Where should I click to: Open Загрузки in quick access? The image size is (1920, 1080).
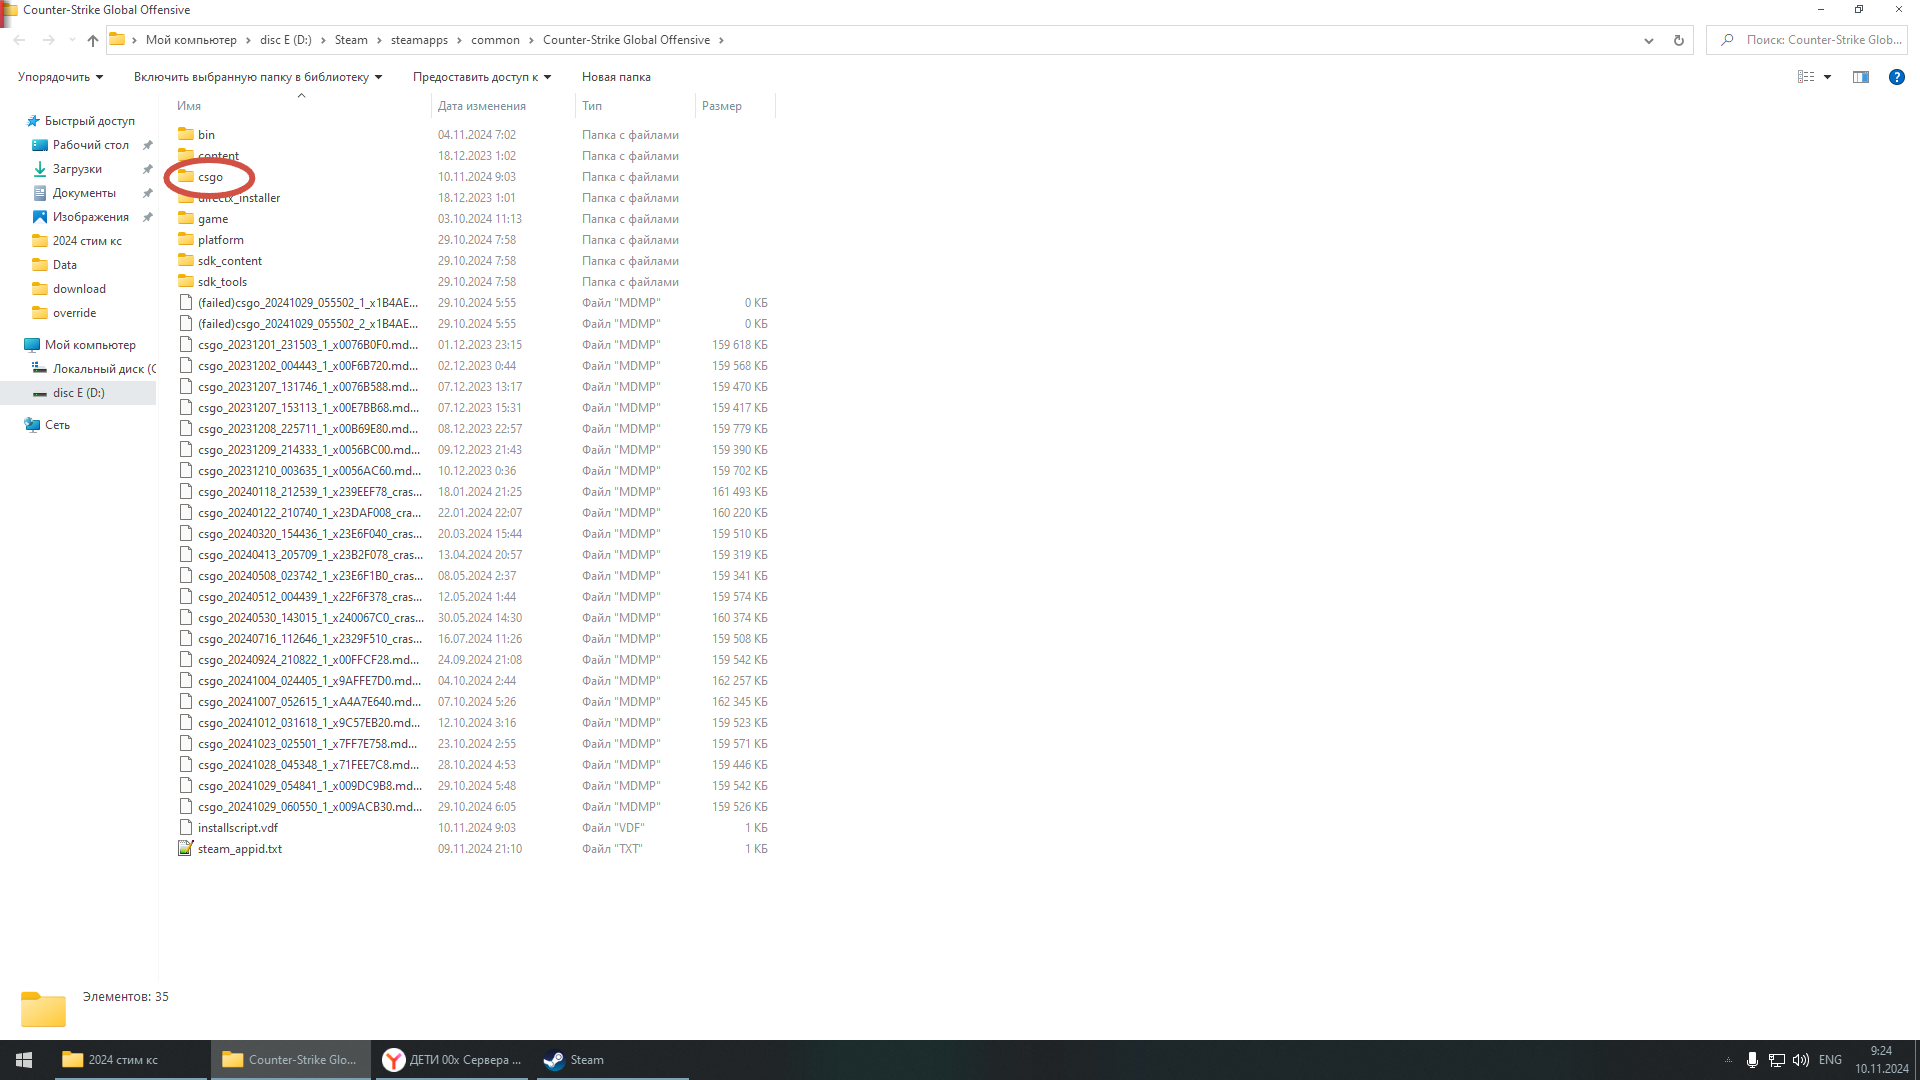point(77,169)
